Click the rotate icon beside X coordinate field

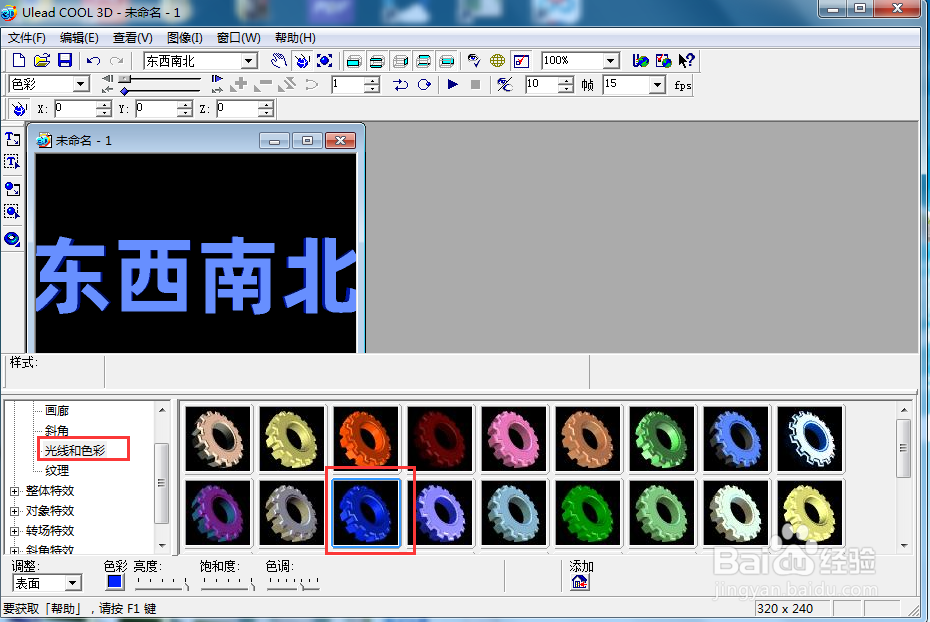[19, 109]
